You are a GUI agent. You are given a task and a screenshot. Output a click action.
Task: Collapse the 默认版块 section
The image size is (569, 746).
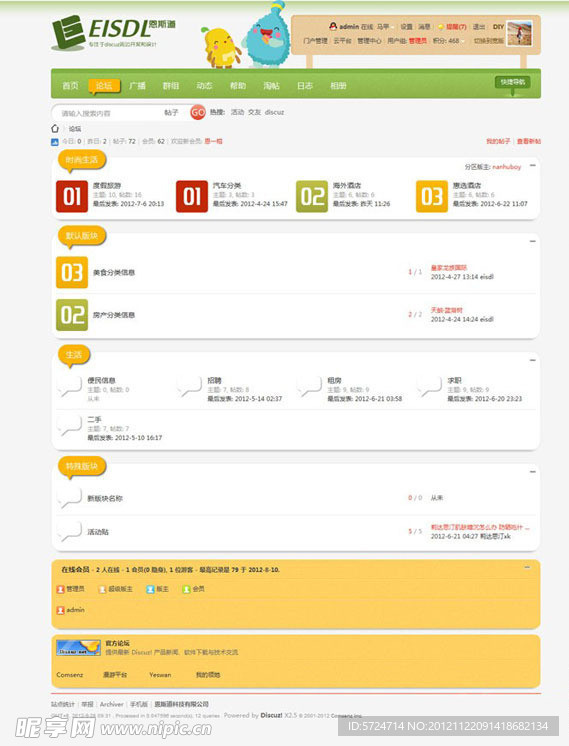click(x=533, y=242)
